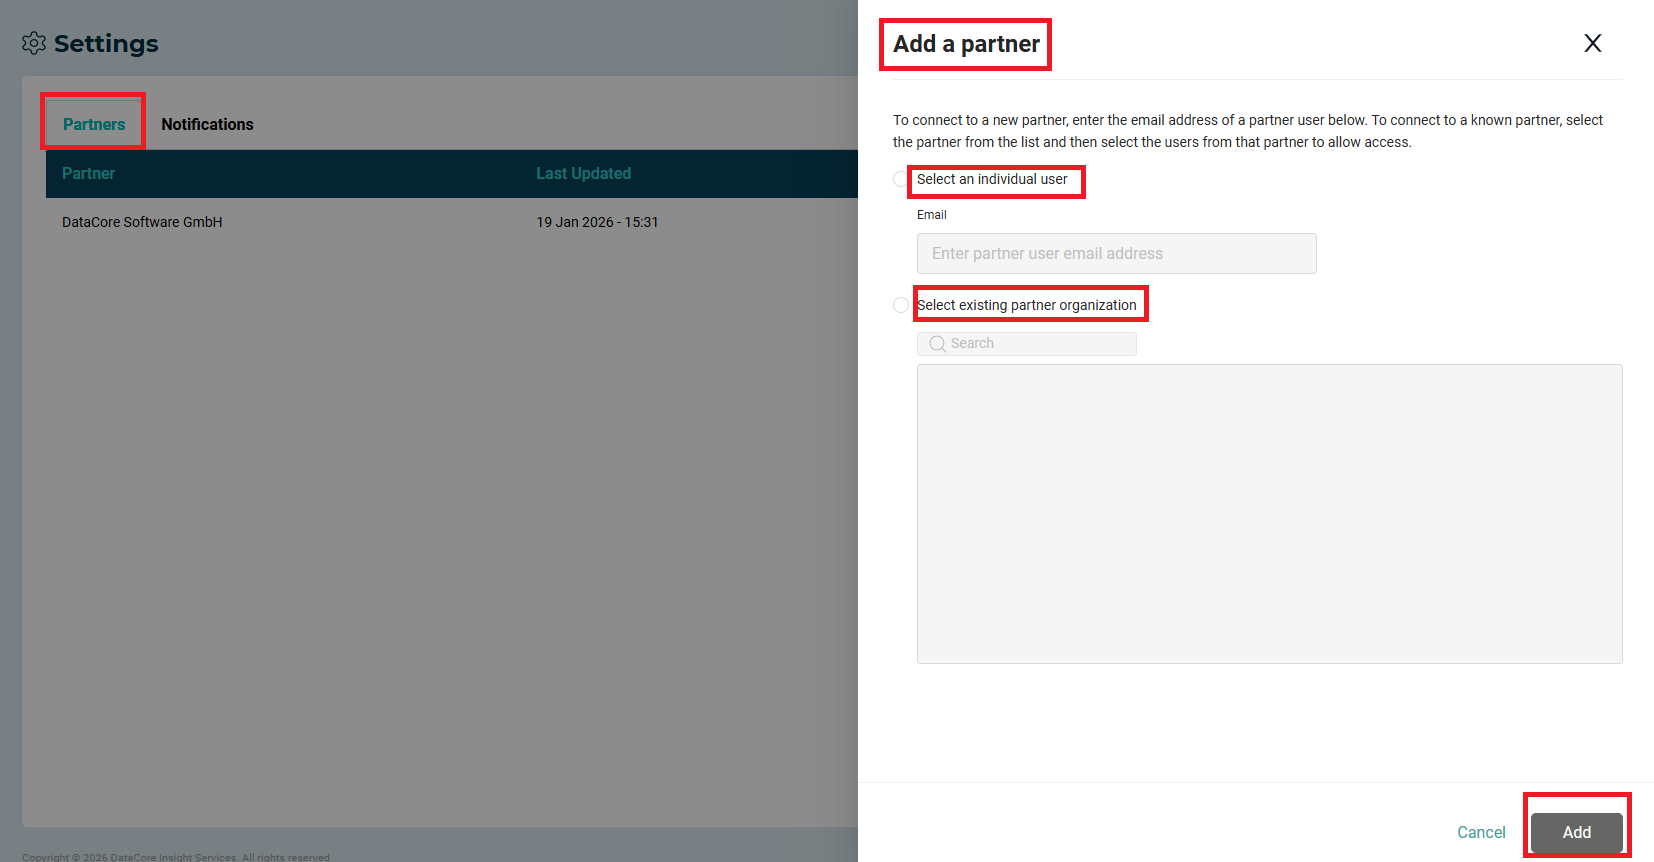
Task: Focus the partner user email address field
Action: click(1116, 254)
